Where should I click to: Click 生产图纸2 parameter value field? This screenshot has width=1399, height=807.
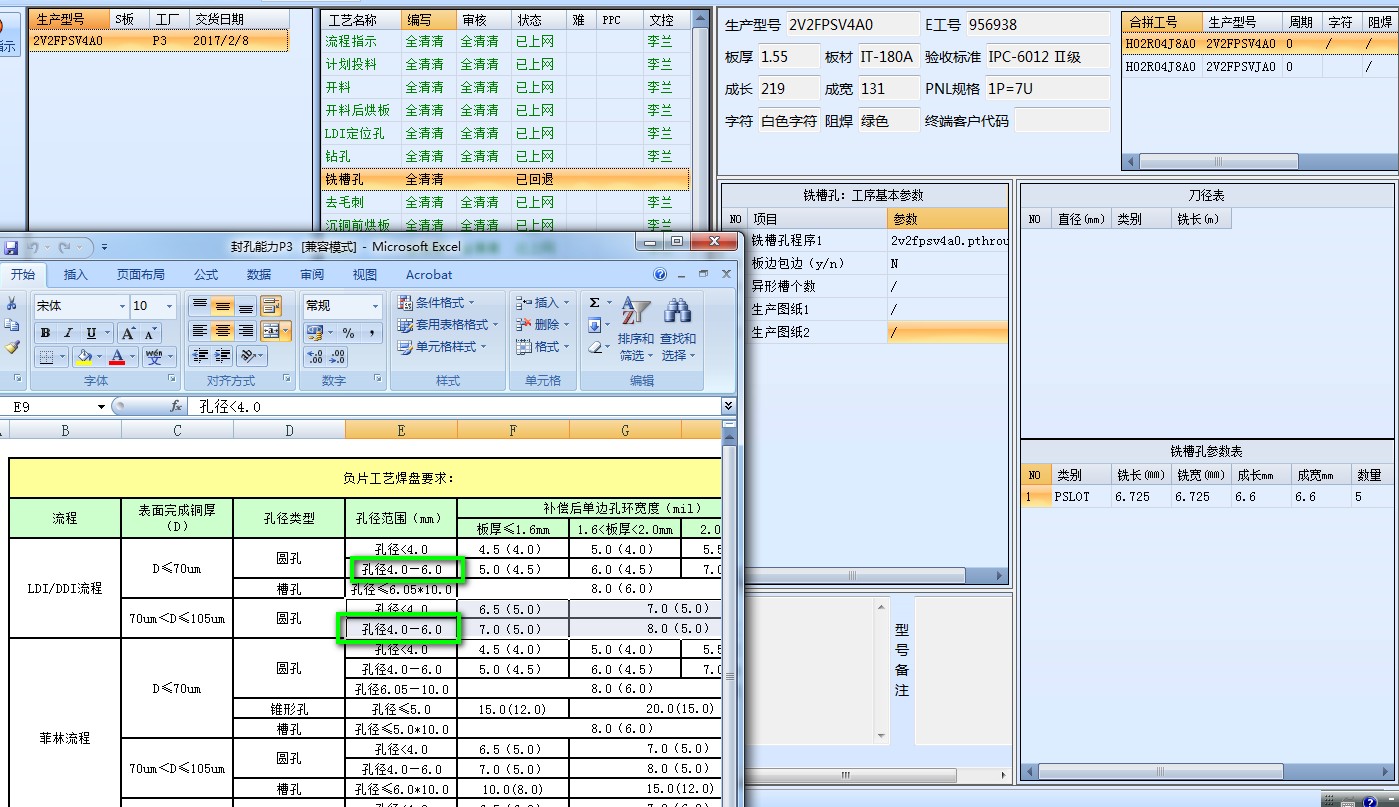click(x=947, y=332)
